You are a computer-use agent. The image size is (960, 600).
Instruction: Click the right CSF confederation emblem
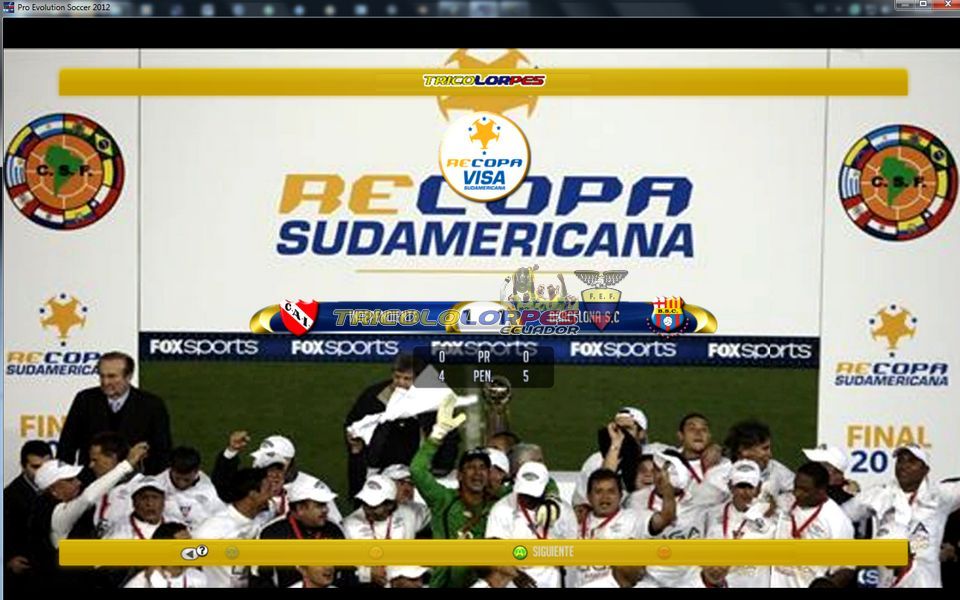[x=897, y=182]
